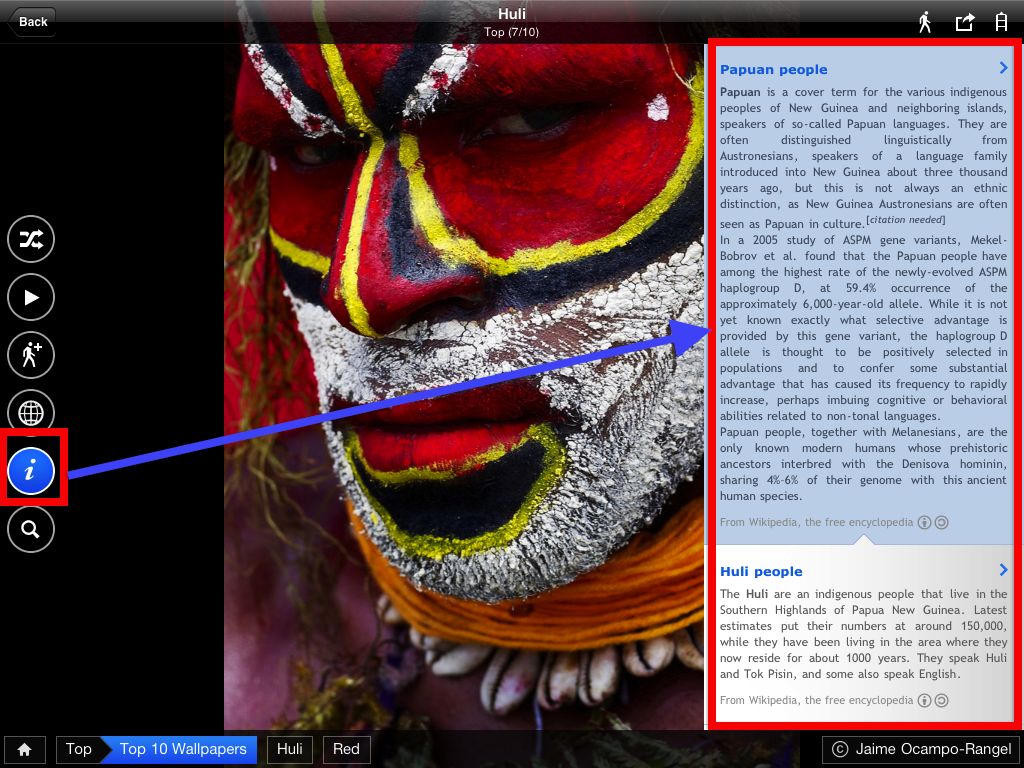Screen dimensions: 1024x768
Task: Click the walking figure with plus icon
Action: pyautogui.click(x=31, y=355)
